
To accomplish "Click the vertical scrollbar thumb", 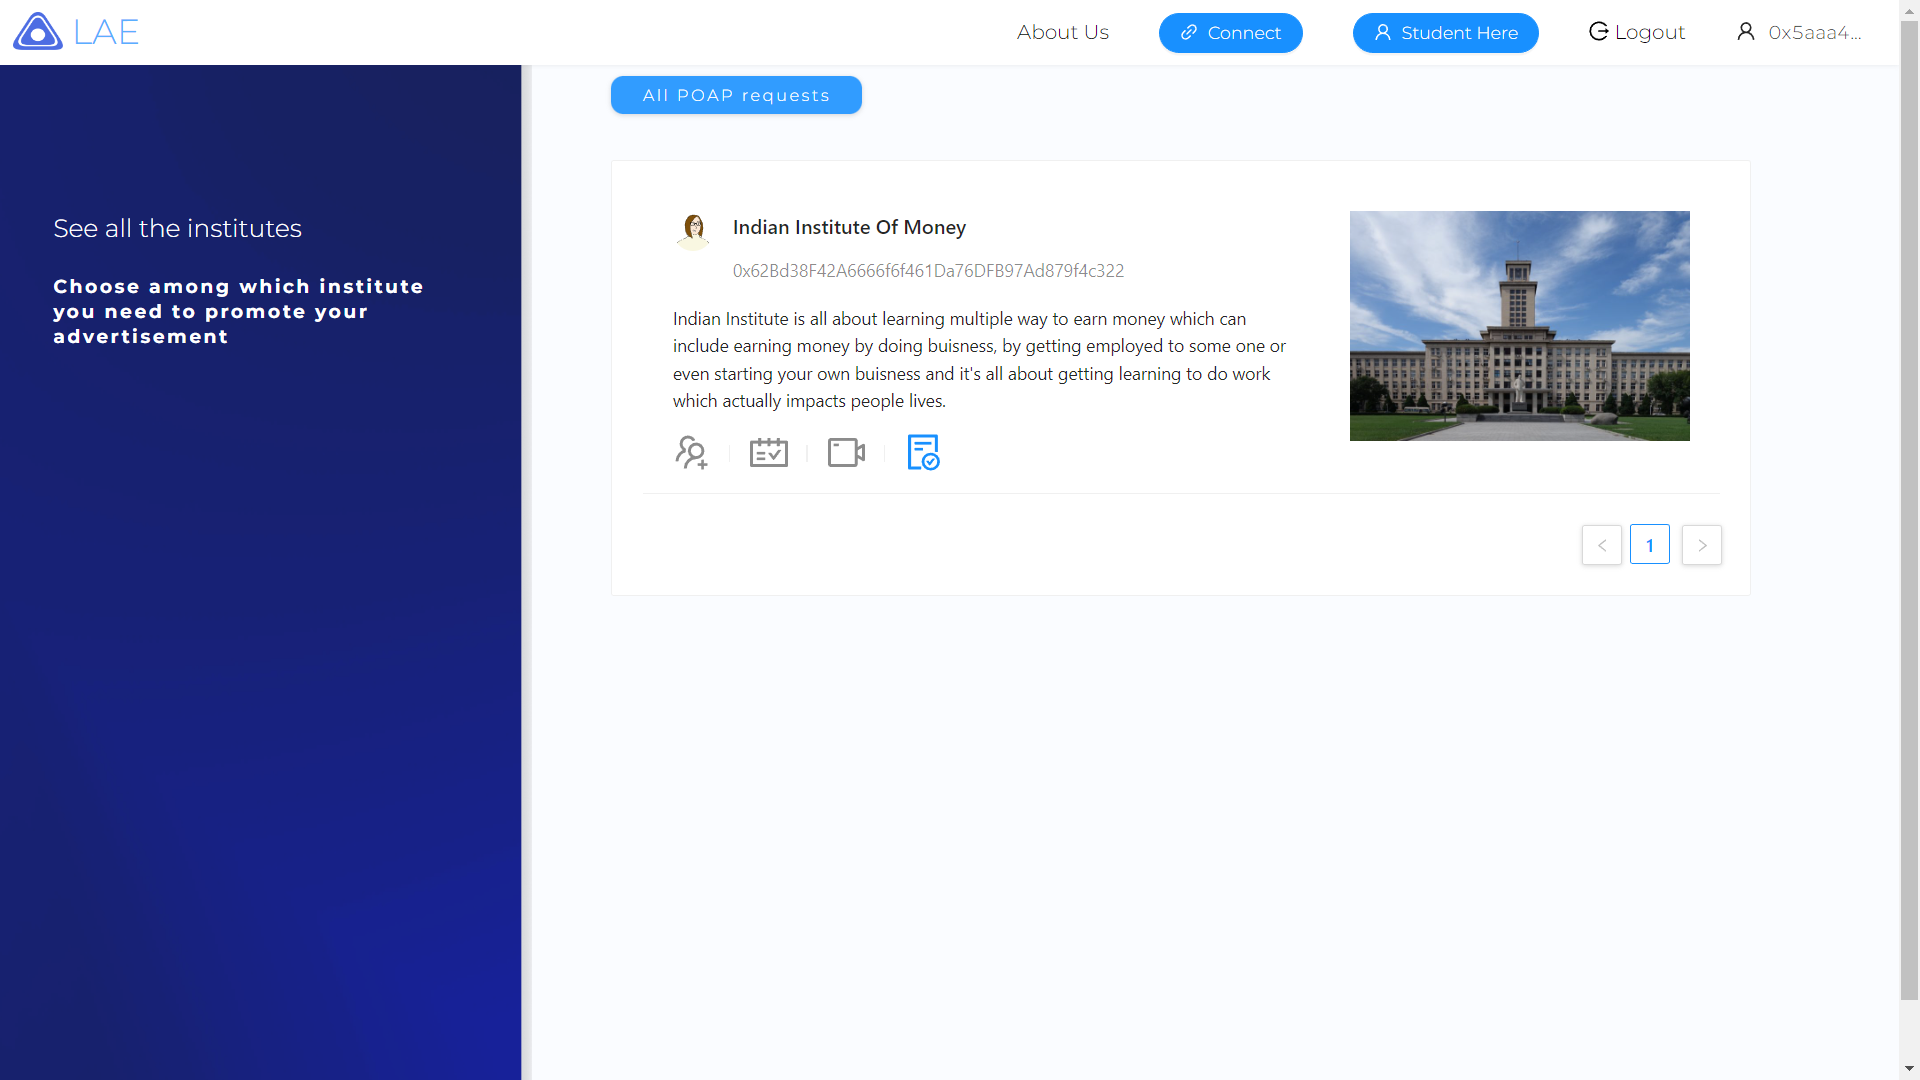I will tap(1909, 510).
